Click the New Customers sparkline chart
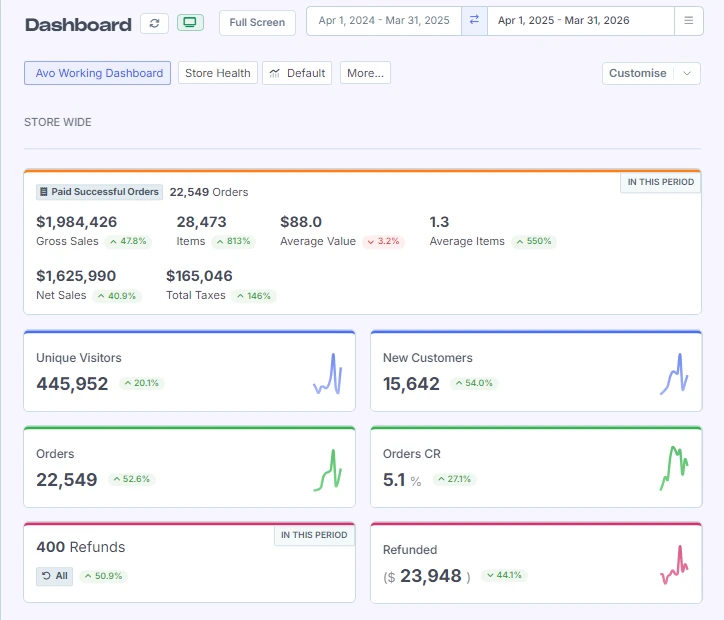 [x=674, y=373]
